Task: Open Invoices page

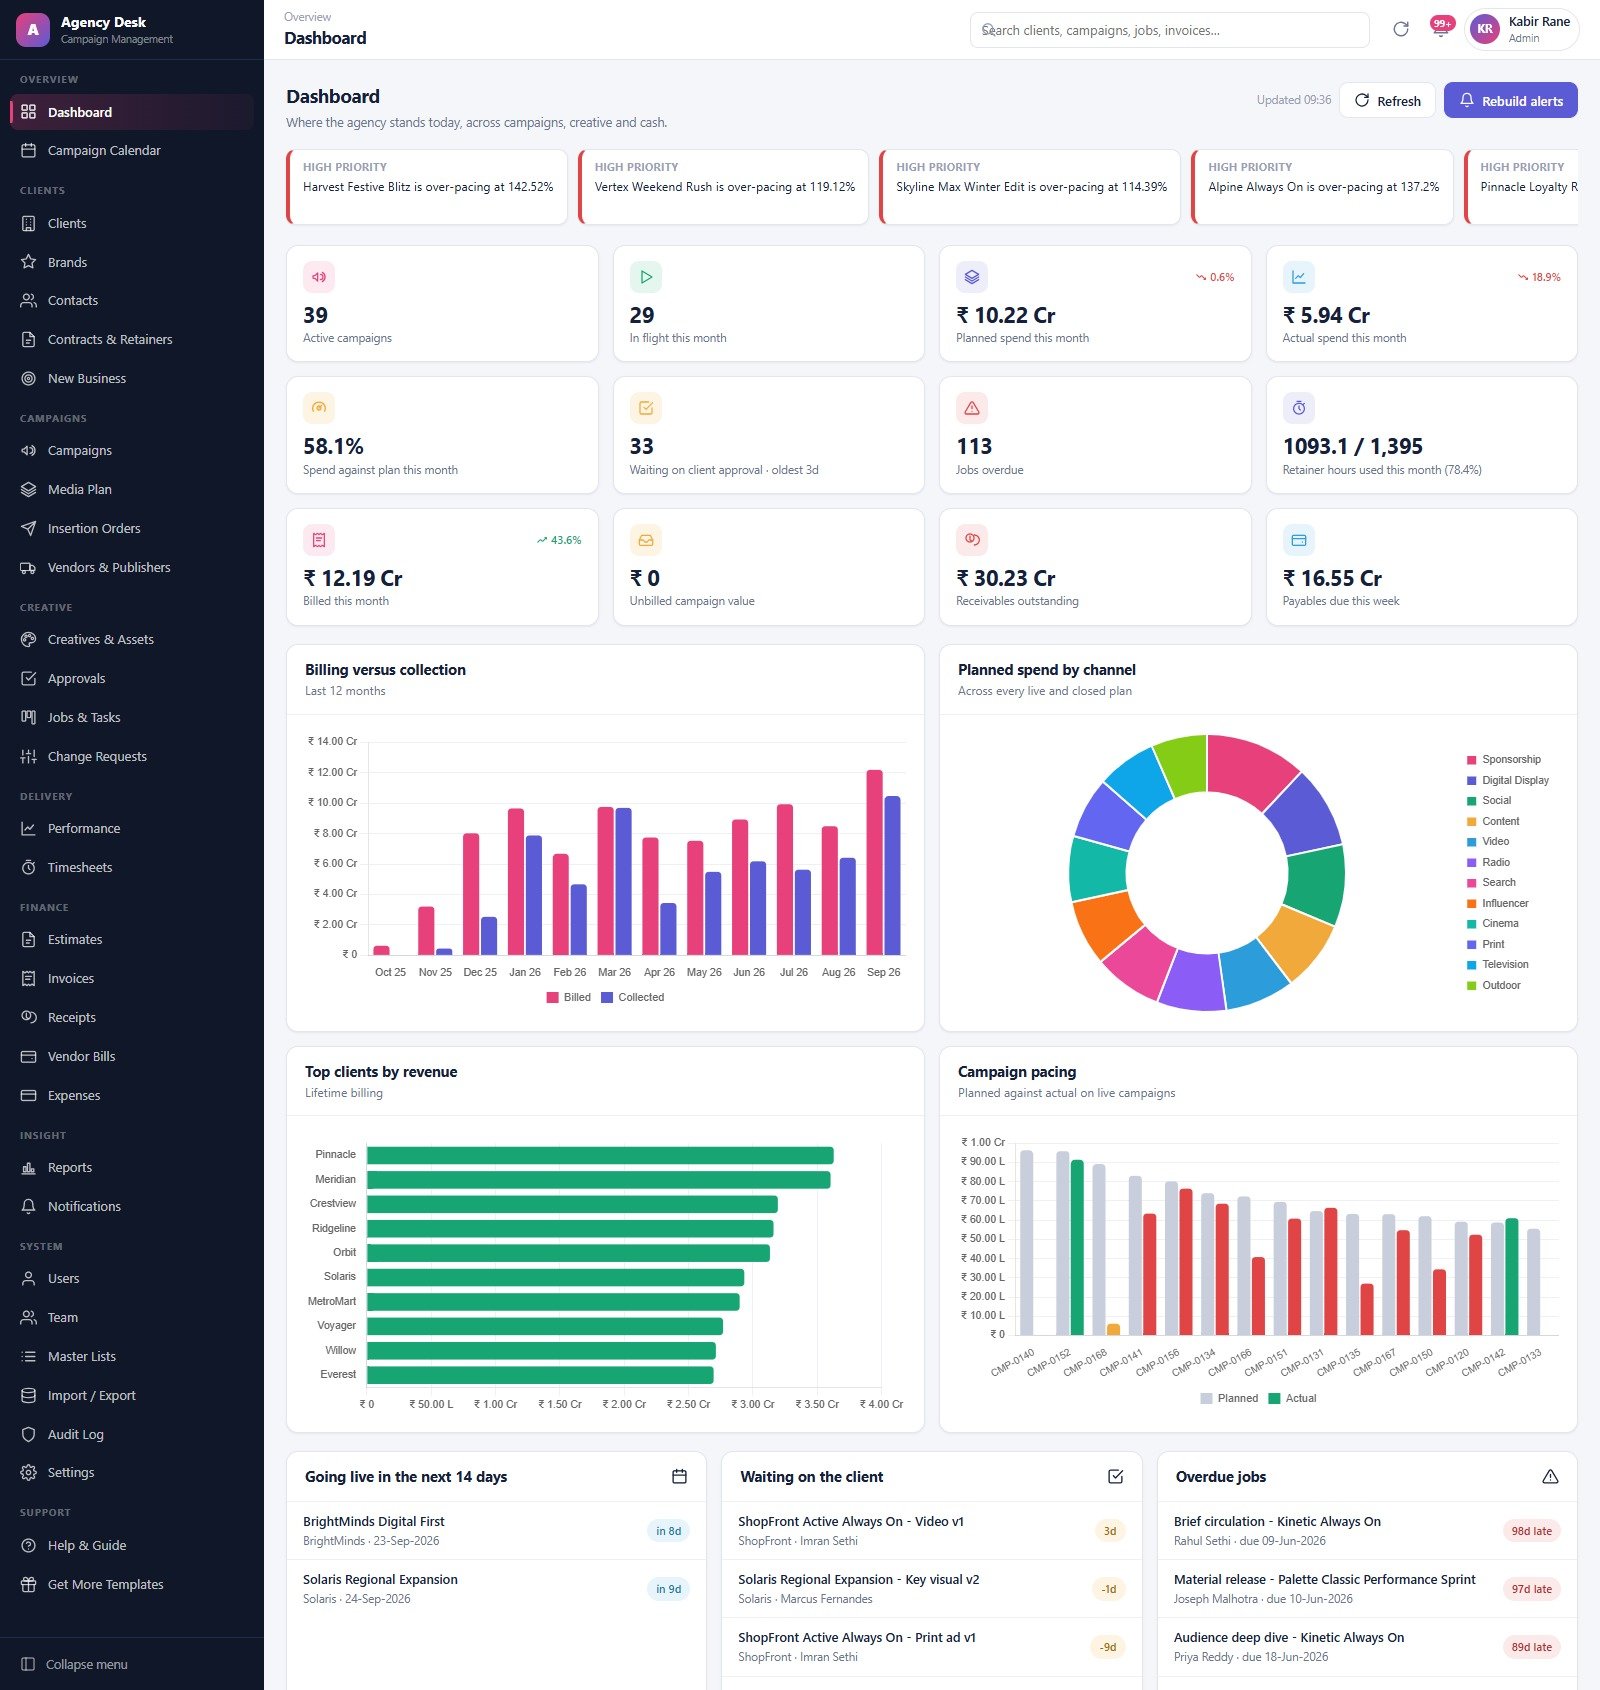Action: click(x=131, y=979)
